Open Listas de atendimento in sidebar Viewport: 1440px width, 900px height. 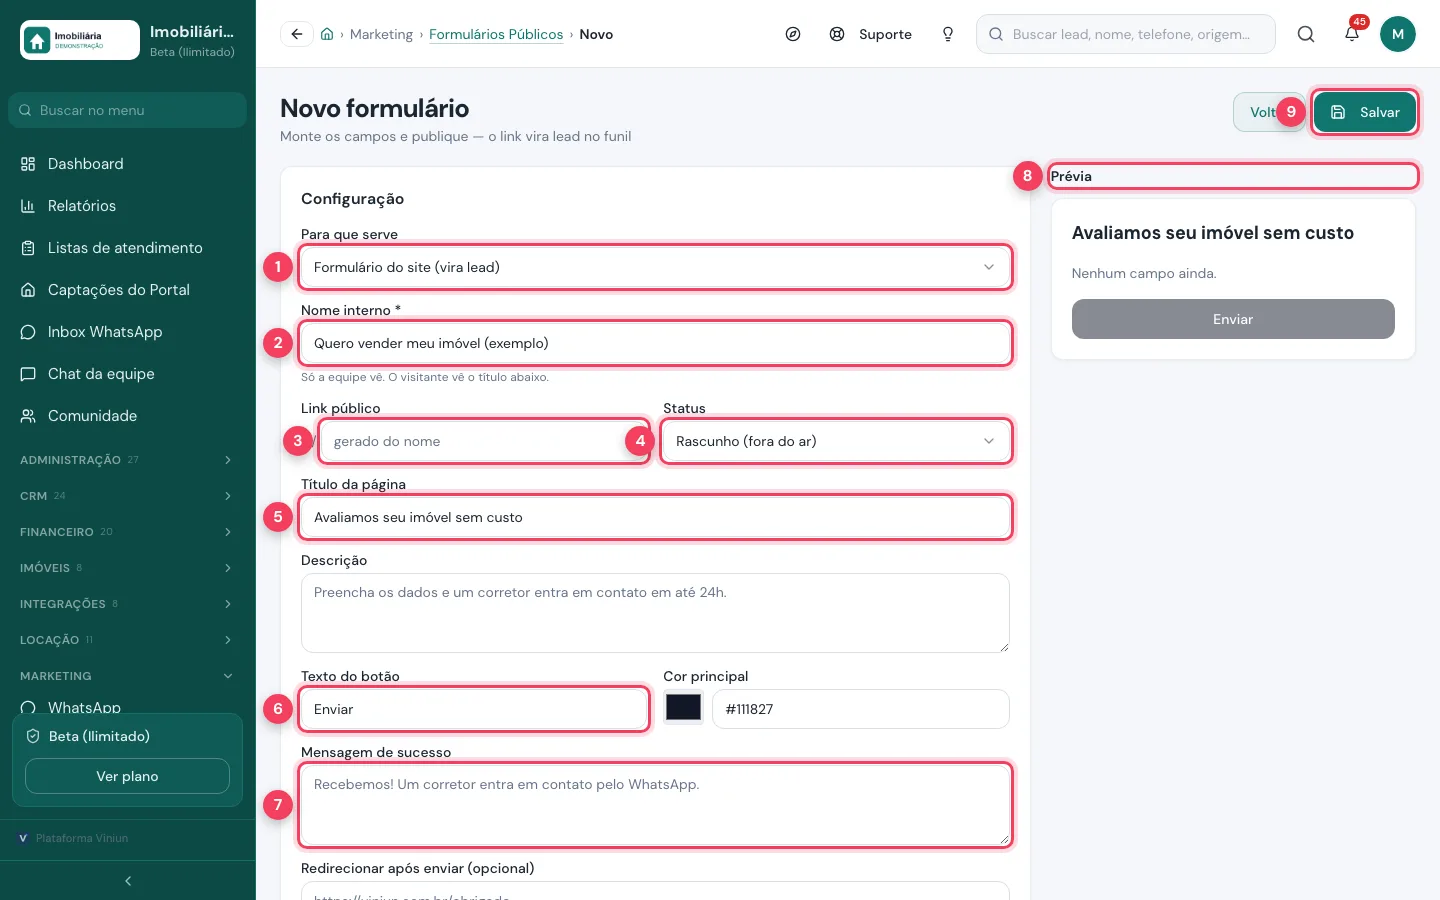[127, 248]
